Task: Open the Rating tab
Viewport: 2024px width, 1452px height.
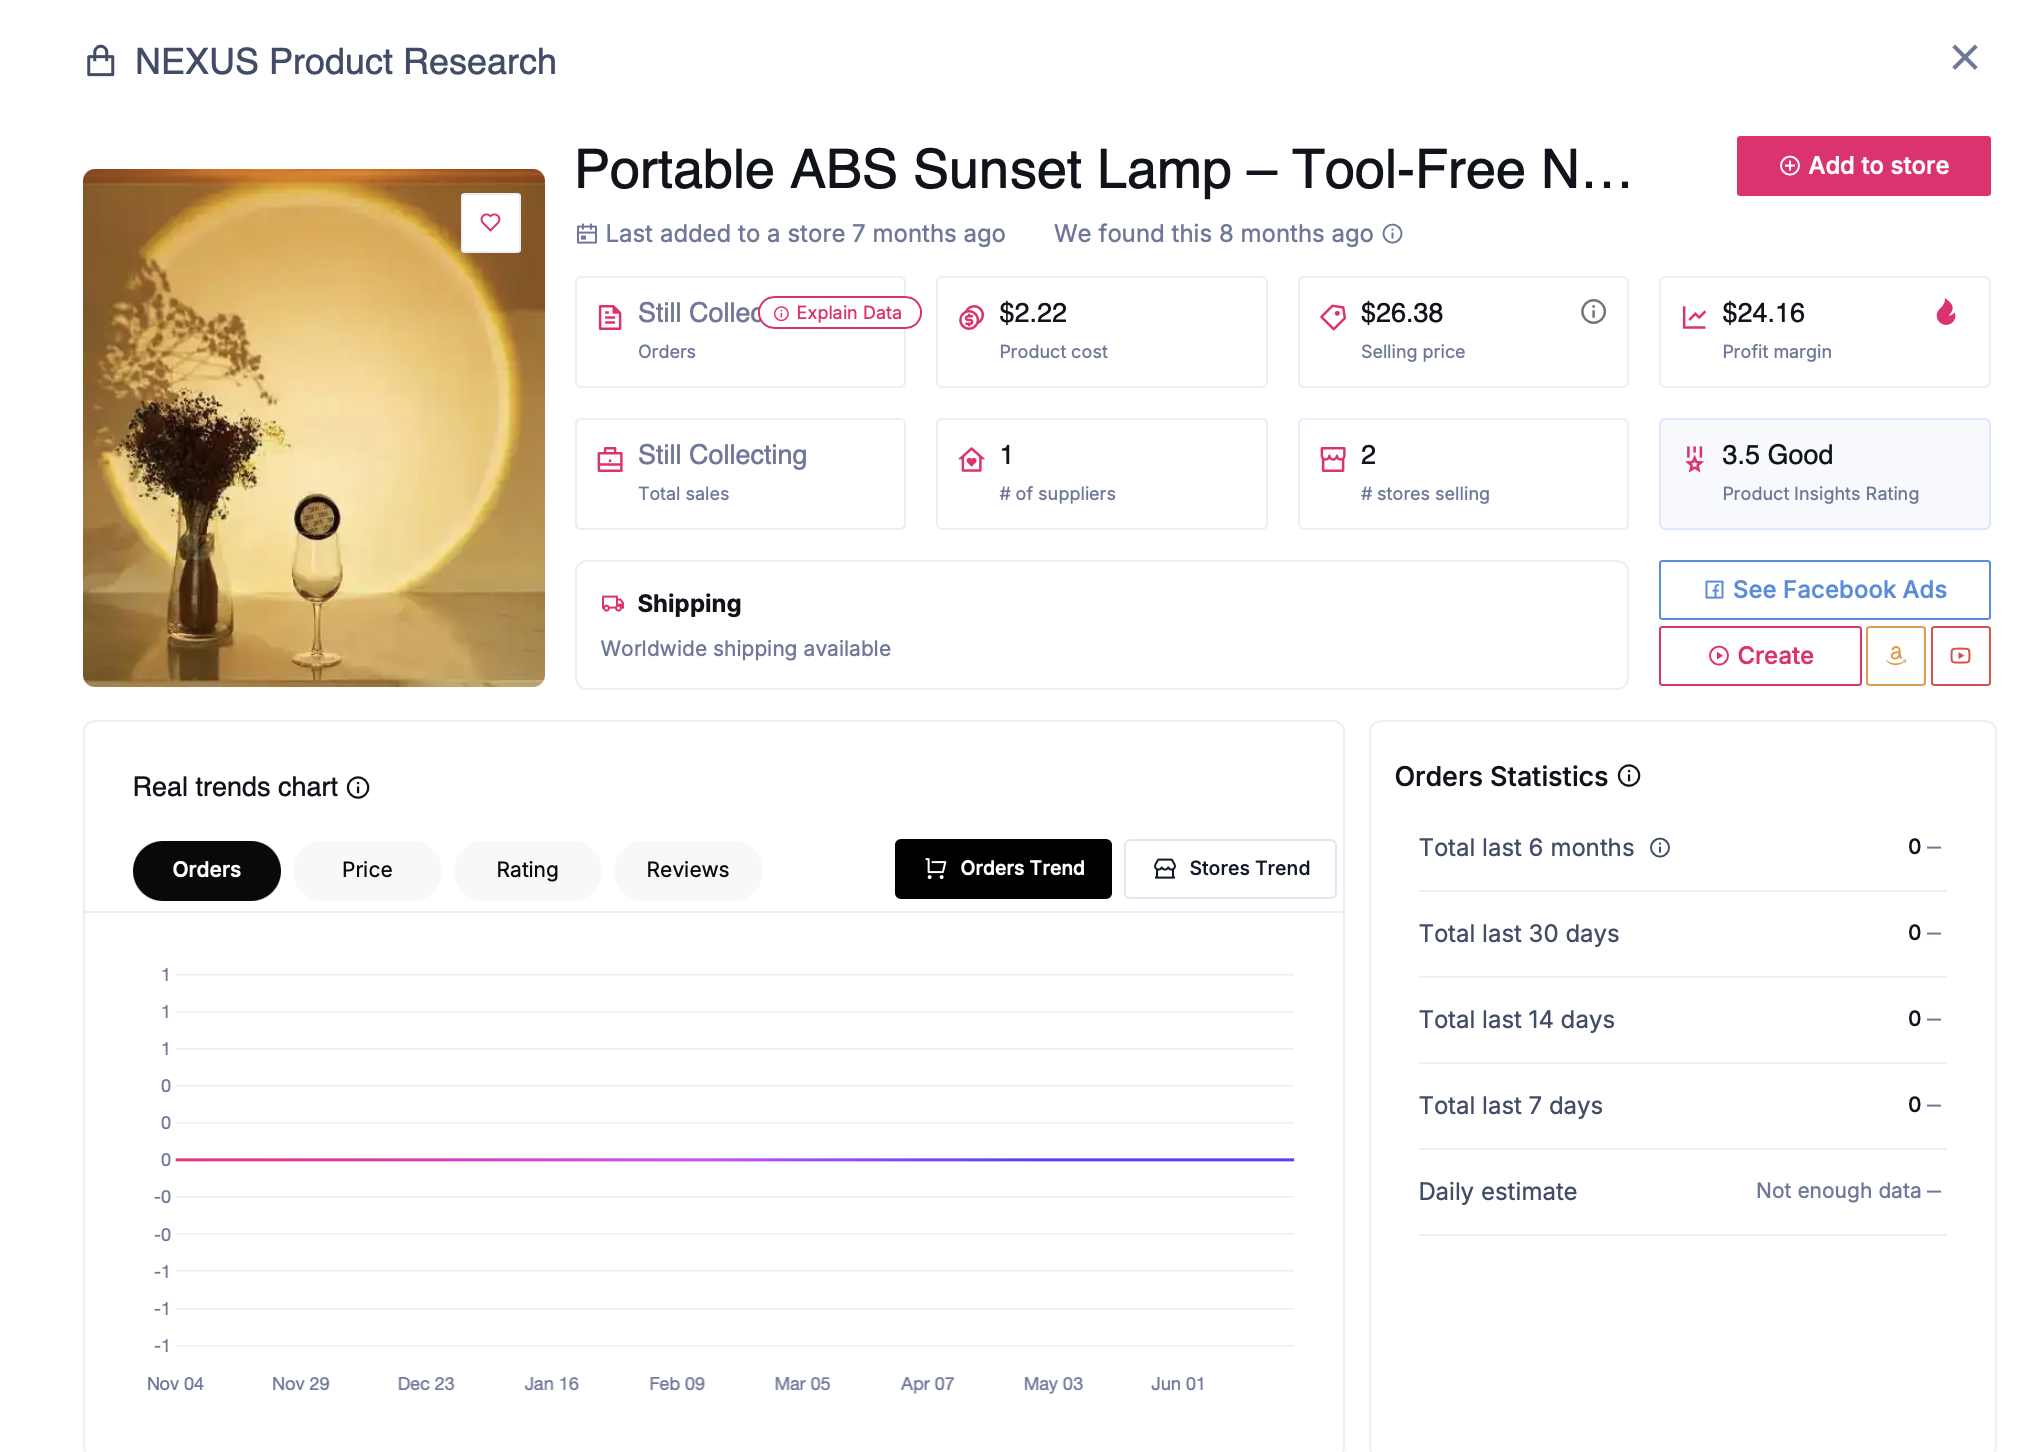Action: click(x=527, y=870)
